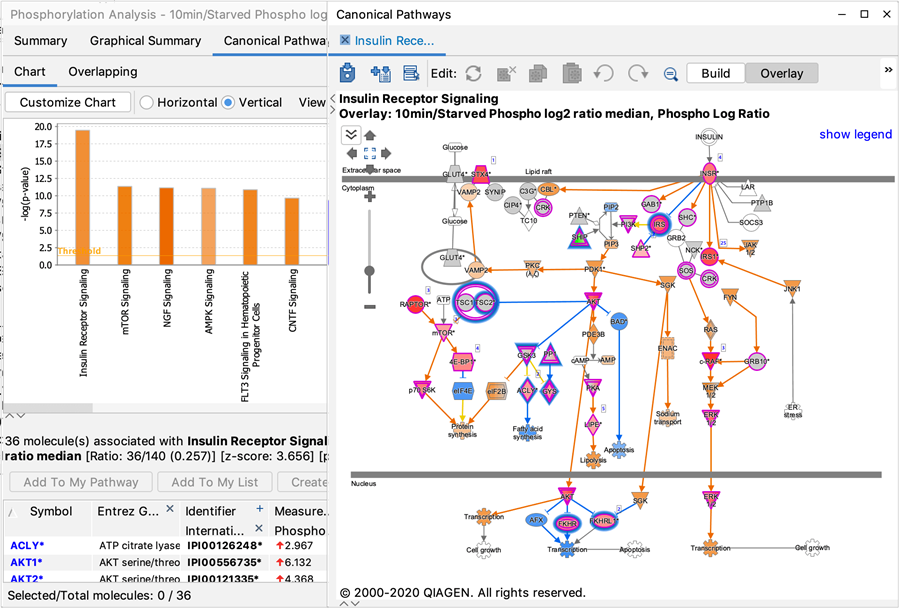Click the refresh icon next to Edit

(x=474, y=73)
